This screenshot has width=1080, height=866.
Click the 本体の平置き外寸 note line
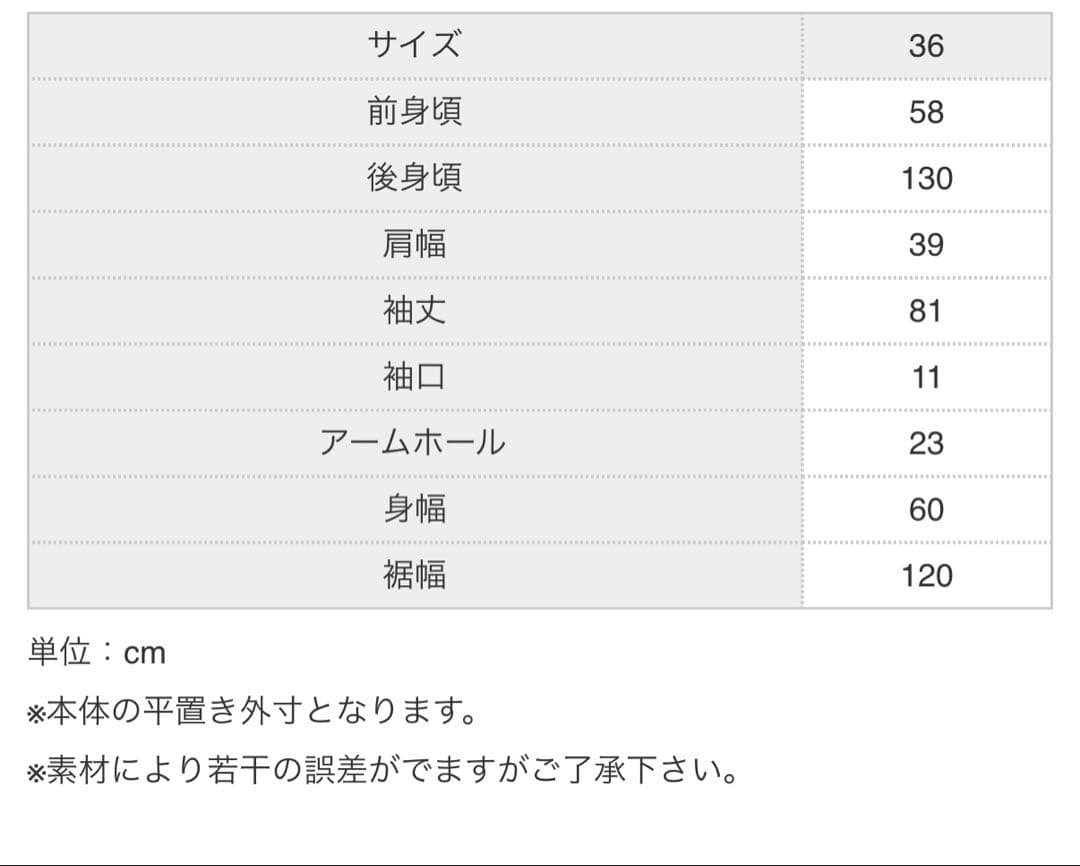pyautogui.click(x=252, y=712)
